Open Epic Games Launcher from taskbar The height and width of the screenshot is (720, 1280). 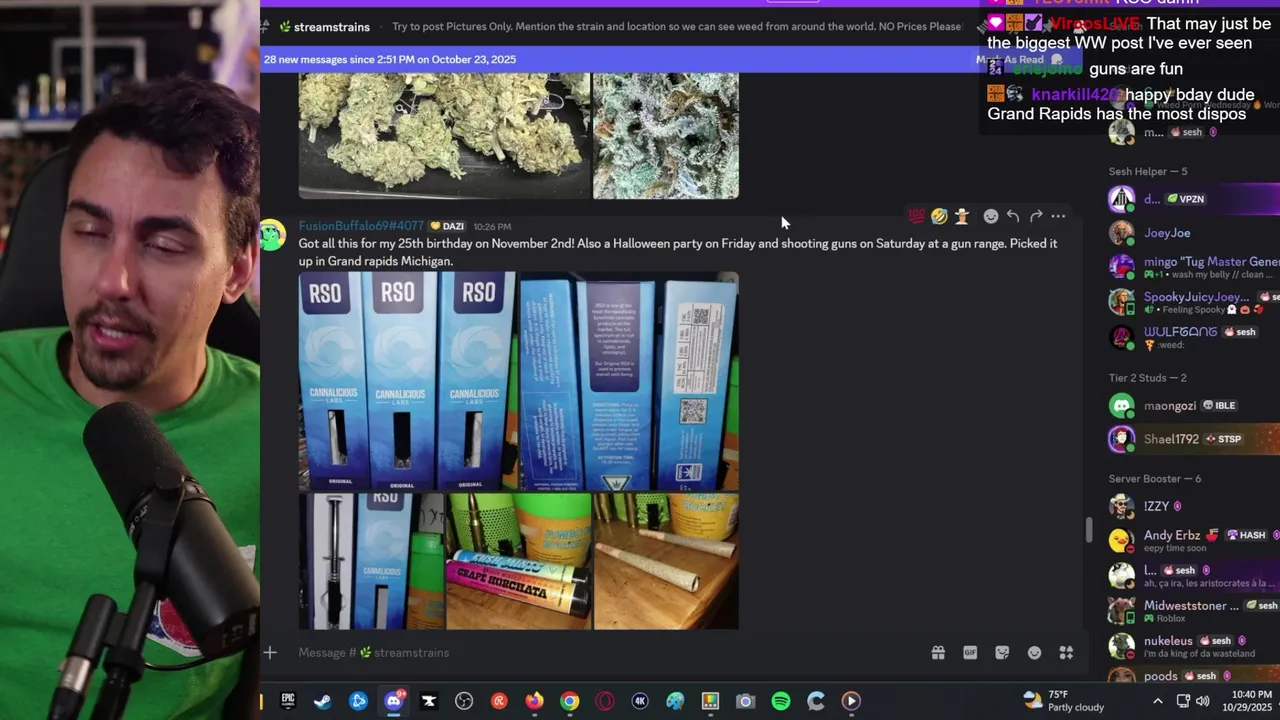click(x=288, y=701)
